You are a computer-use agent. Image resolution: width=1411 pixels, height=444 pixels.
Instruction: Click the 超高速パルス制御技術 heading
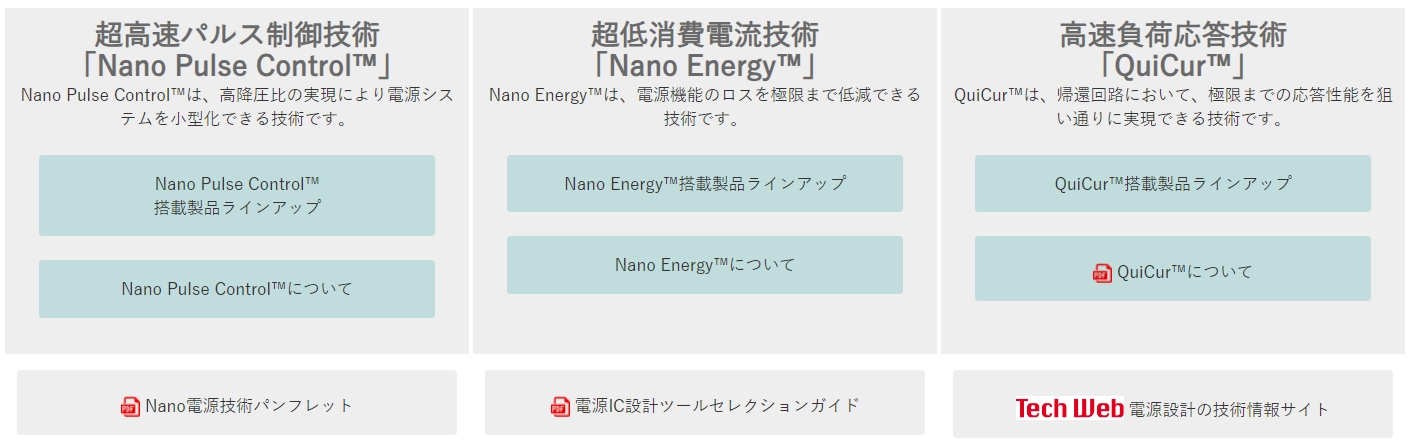tap(237, 35)
